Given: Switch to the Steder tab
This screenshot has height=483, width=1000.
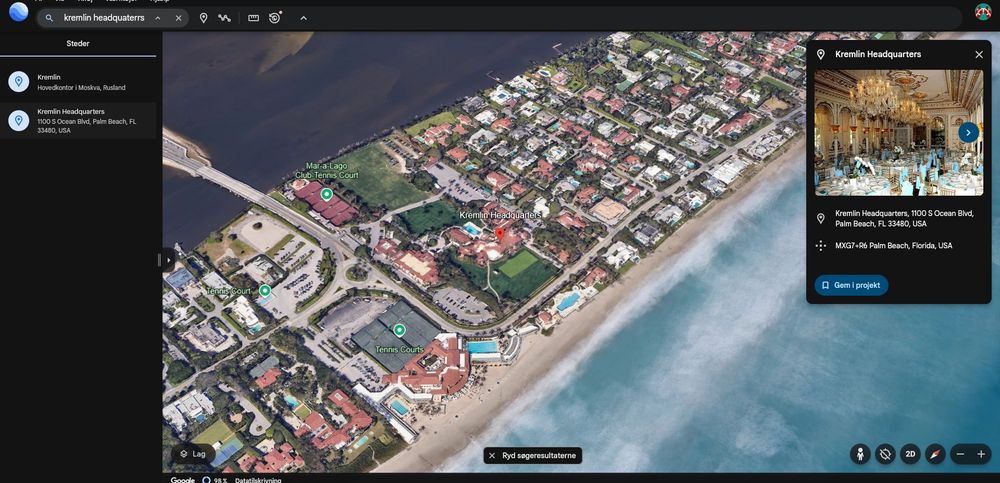Looking at the screenshot, I should coord(78,43).
